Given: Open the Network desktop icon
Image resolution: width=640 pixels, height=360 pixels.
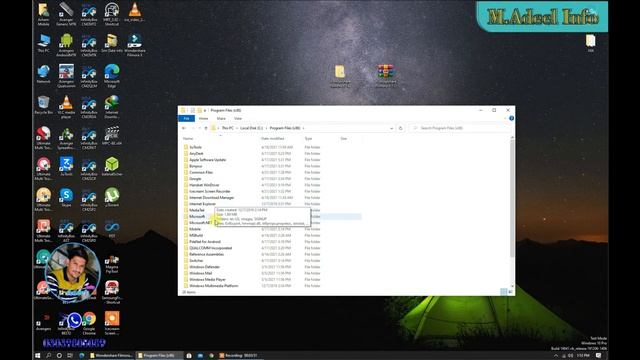Looking at the screenshot, I should [x=43, y=74].
